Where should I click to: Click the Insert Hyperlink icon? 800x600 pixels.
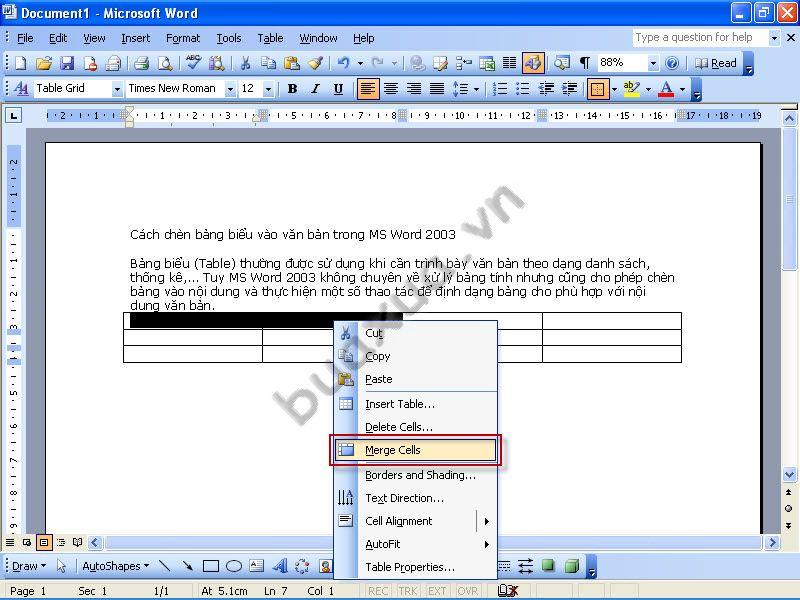point(418,63)
